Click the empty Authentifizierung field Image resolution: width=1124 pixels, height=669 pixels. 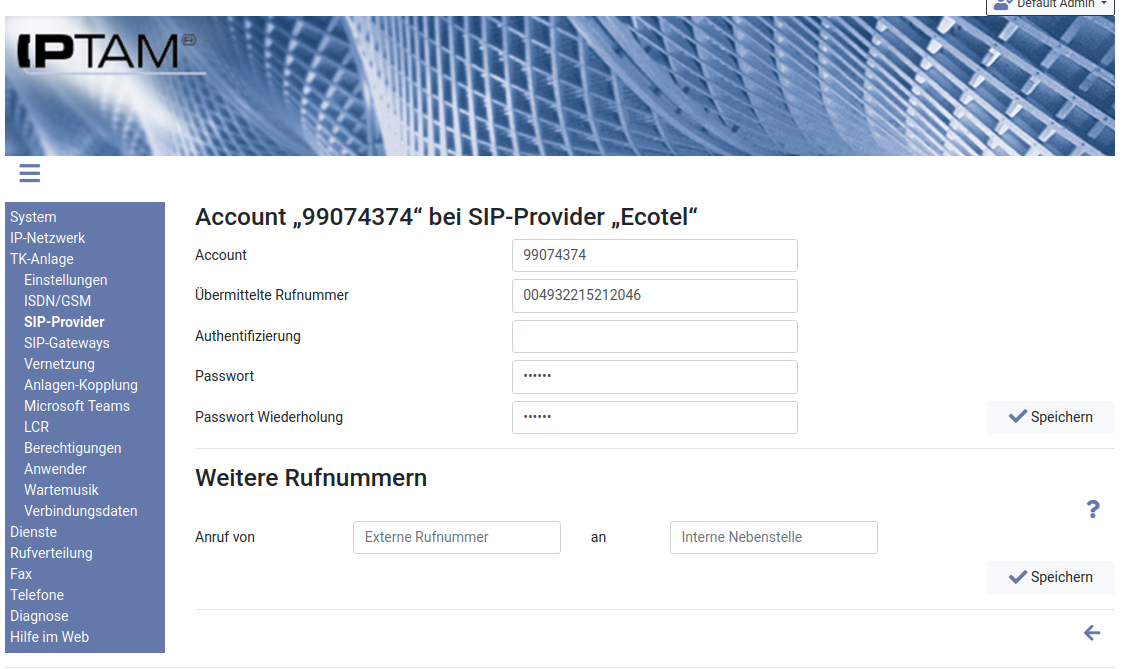tap(654, 336)
